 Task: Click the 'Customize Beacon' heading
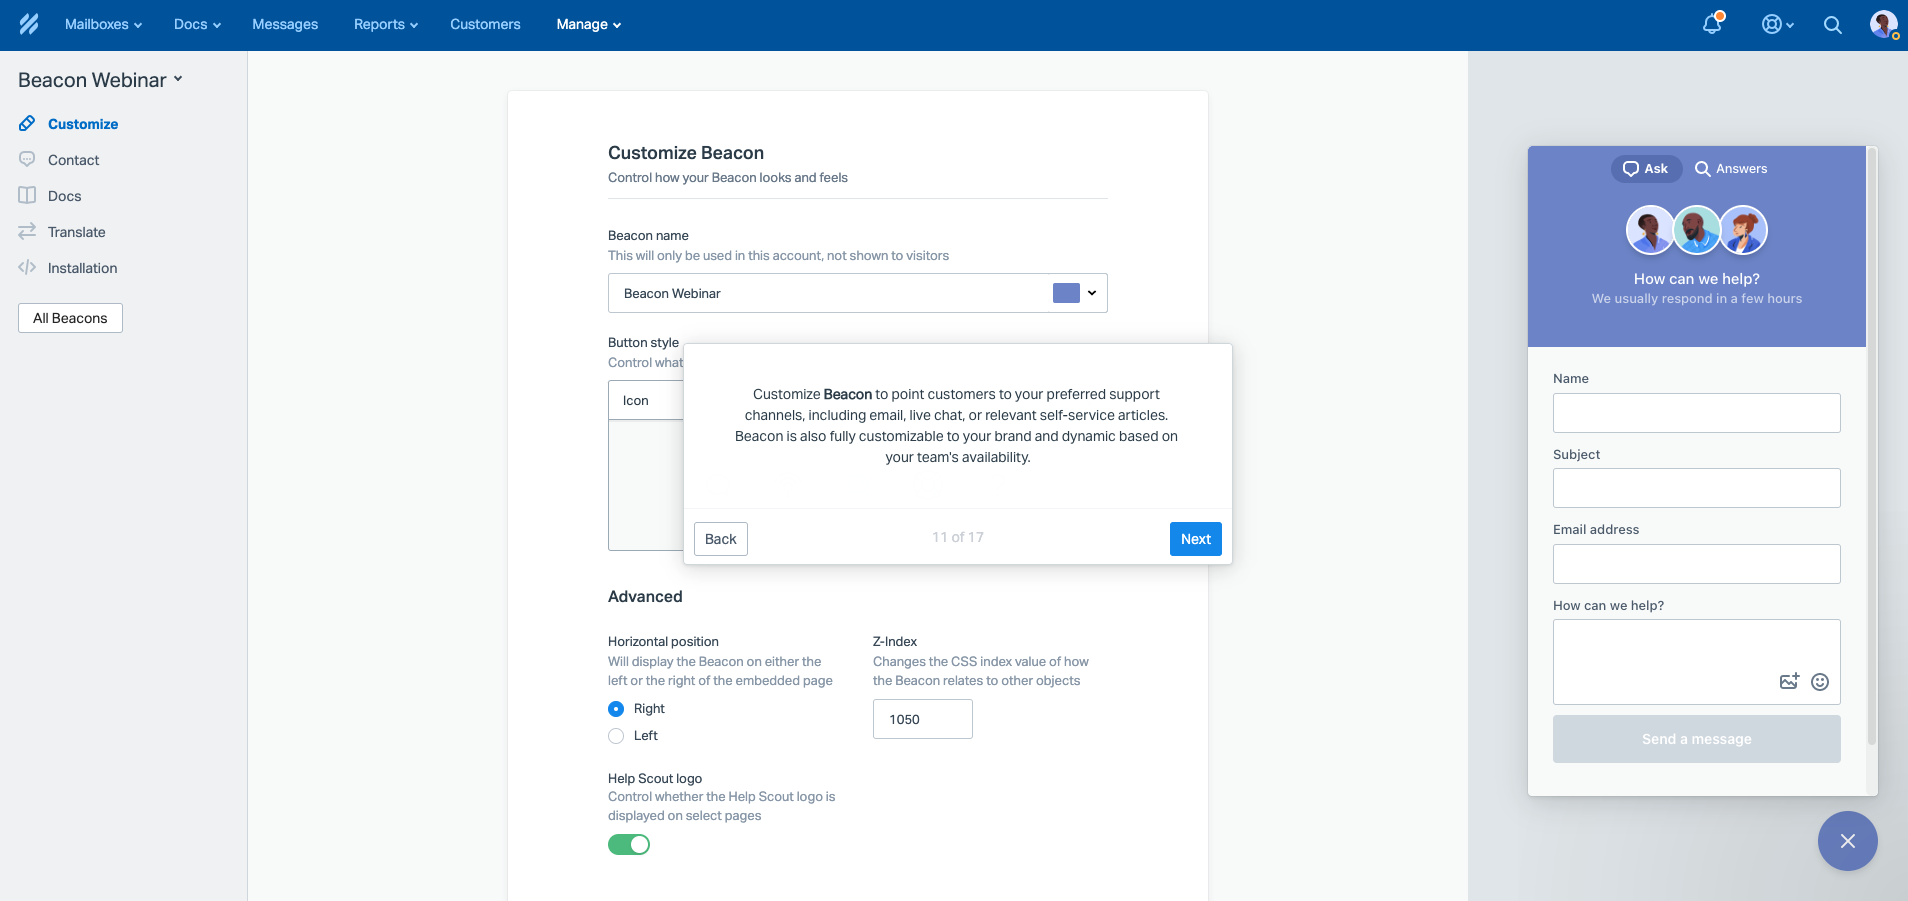[686, 153]
